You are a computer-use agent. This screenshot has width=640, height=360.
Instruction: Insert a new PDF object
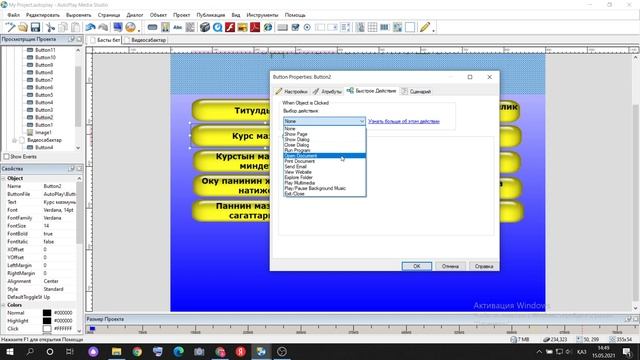pos(255,27)
